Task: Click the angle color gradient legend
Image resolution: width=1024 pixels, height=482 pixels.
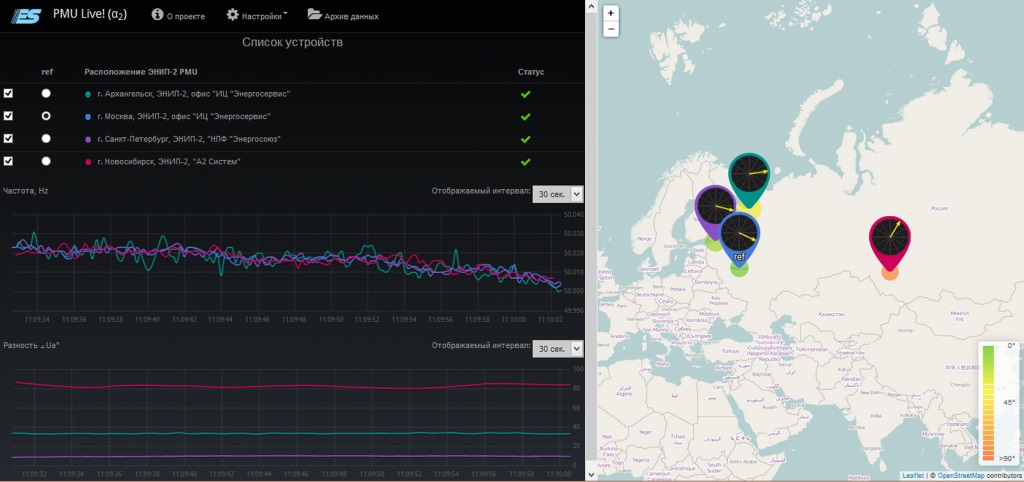Action: [988, 403]
